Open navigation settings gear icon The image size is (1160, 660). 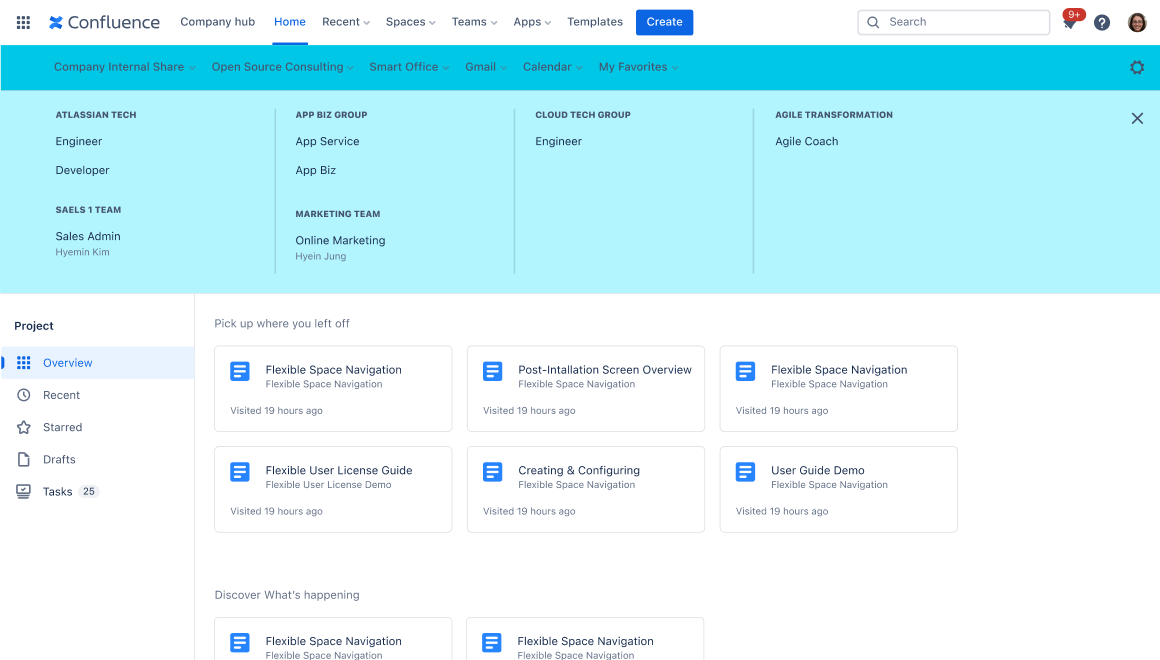1137,67
